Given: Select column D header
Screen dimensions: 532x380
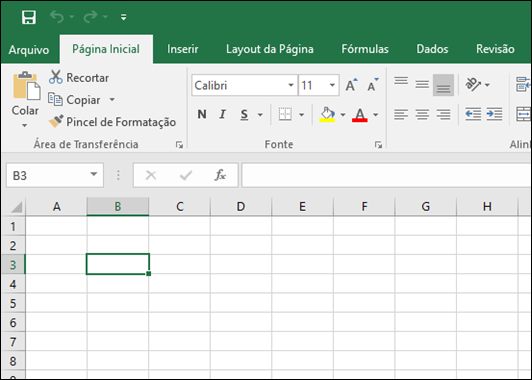Looking at the screenshot, I should (241, 206).
